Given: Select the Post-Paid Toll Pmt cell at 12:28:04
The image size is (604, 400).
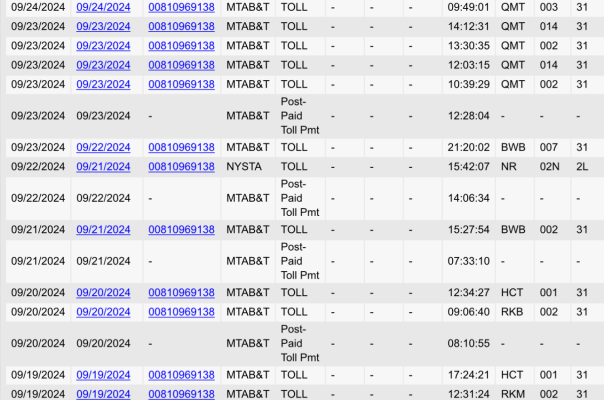Looking at the screenshot, I should coord(300,116).
